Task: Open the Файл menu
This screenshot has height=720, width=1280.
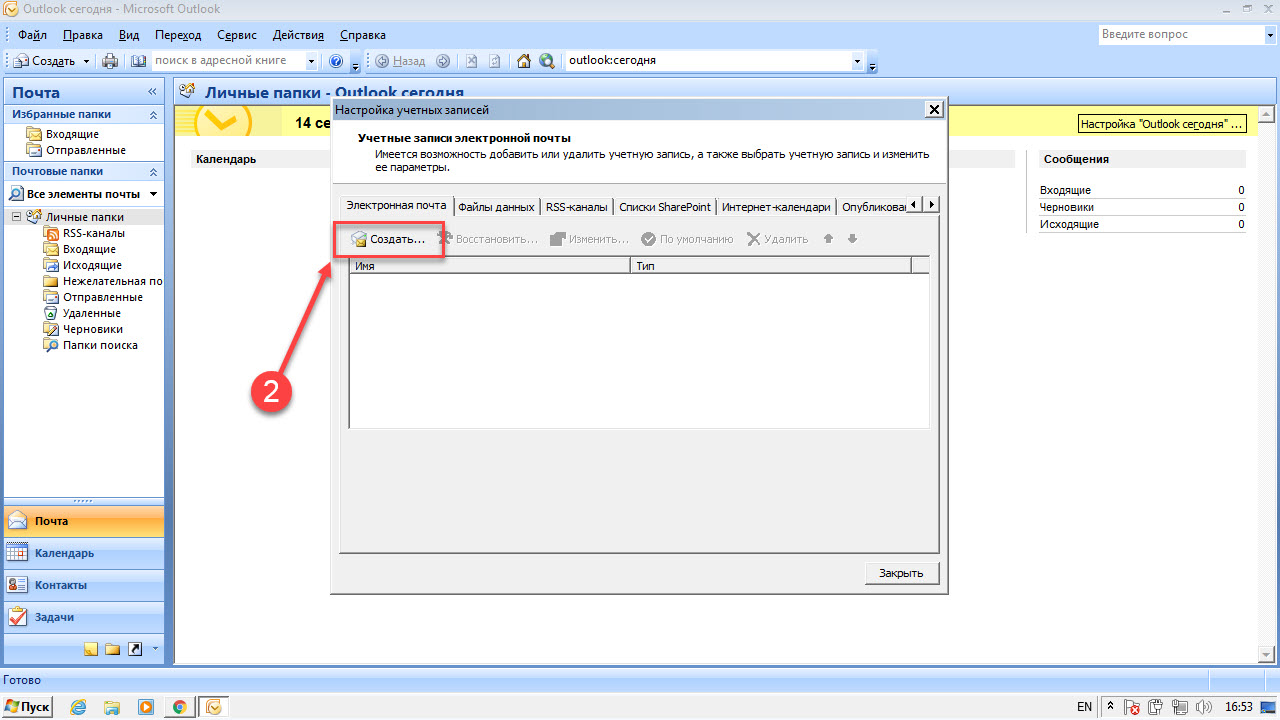Action: (x=32, y=35)
